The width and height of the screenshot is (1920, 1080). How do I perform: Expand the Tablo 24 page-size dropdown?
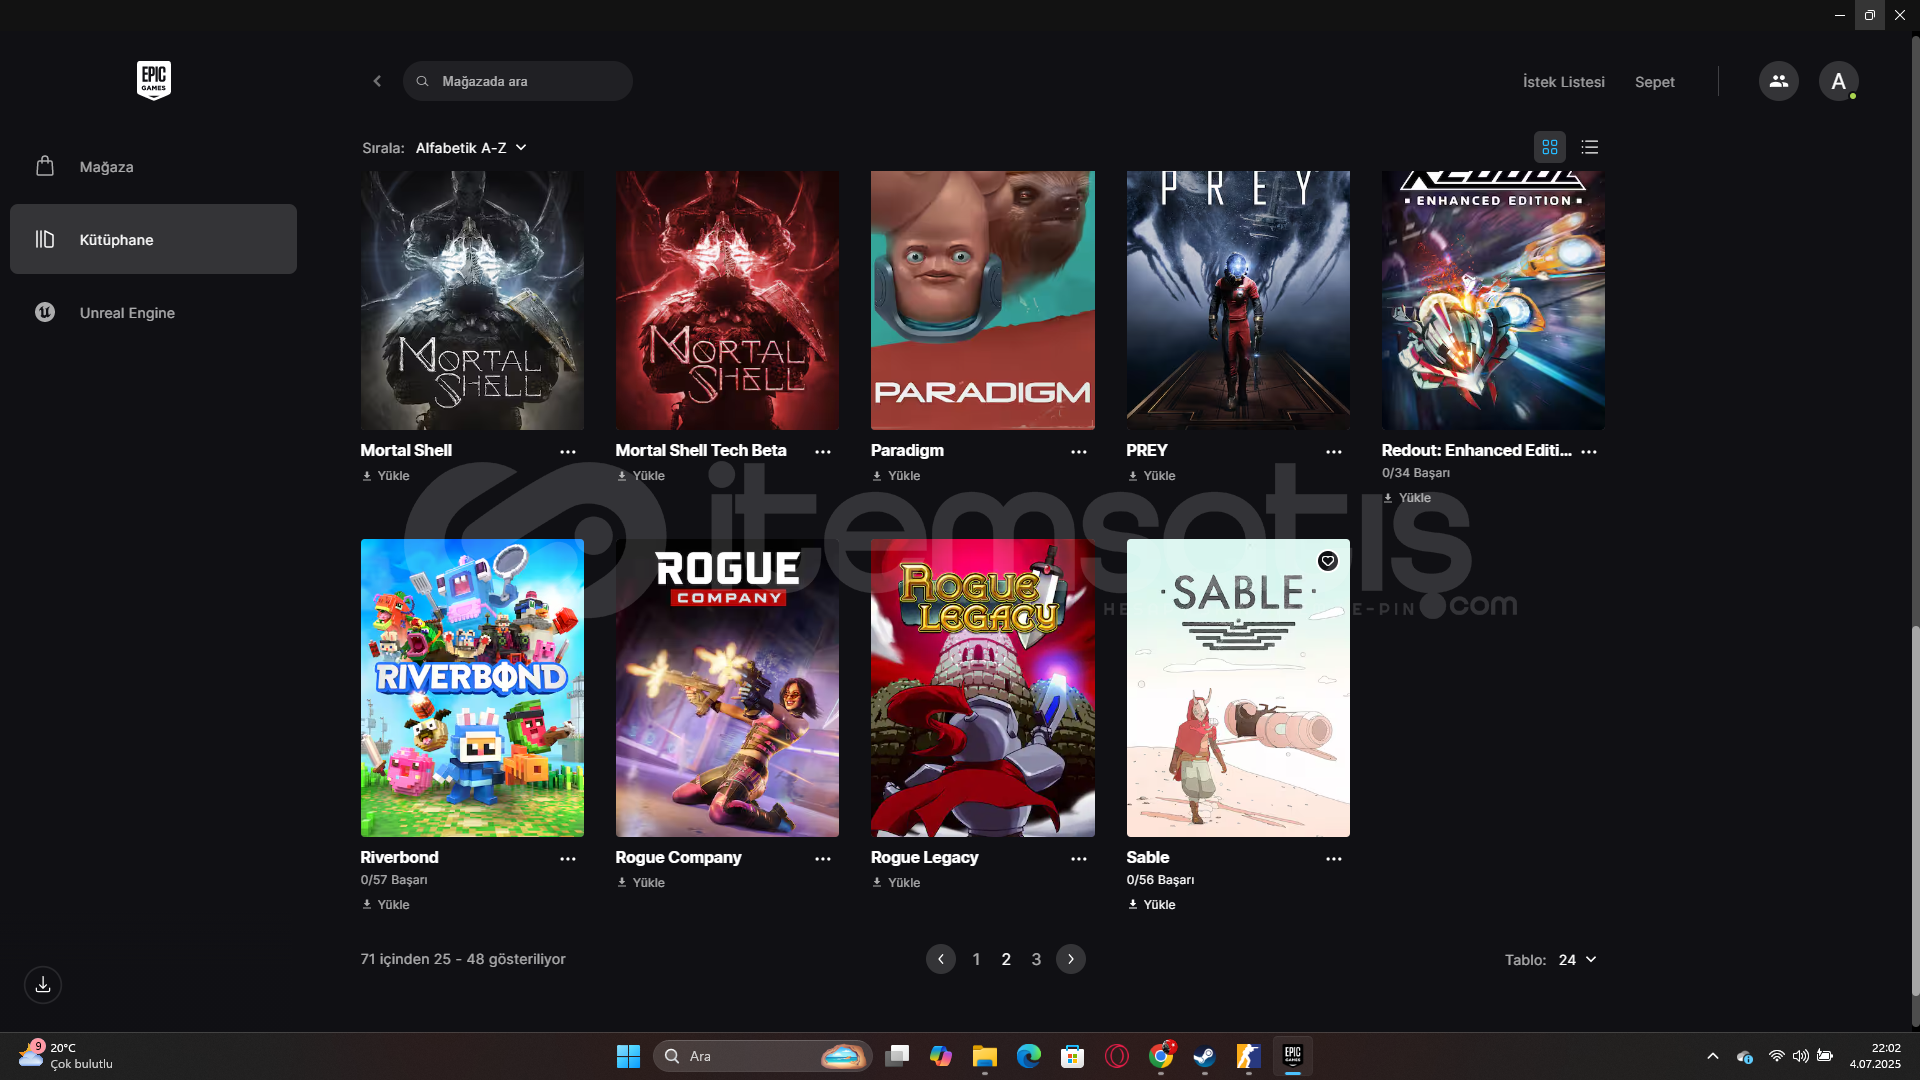click(x=1577, y=960)
